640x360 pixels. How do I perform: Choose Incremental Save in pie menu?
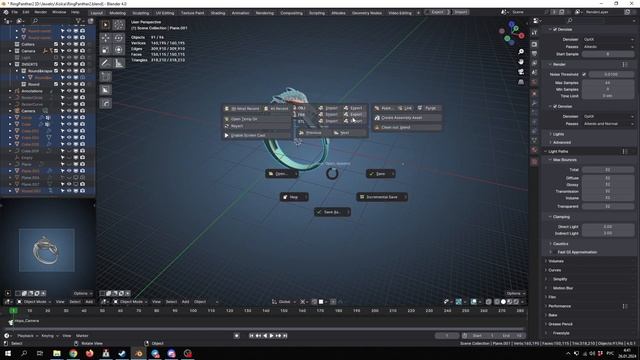[382, 197]
